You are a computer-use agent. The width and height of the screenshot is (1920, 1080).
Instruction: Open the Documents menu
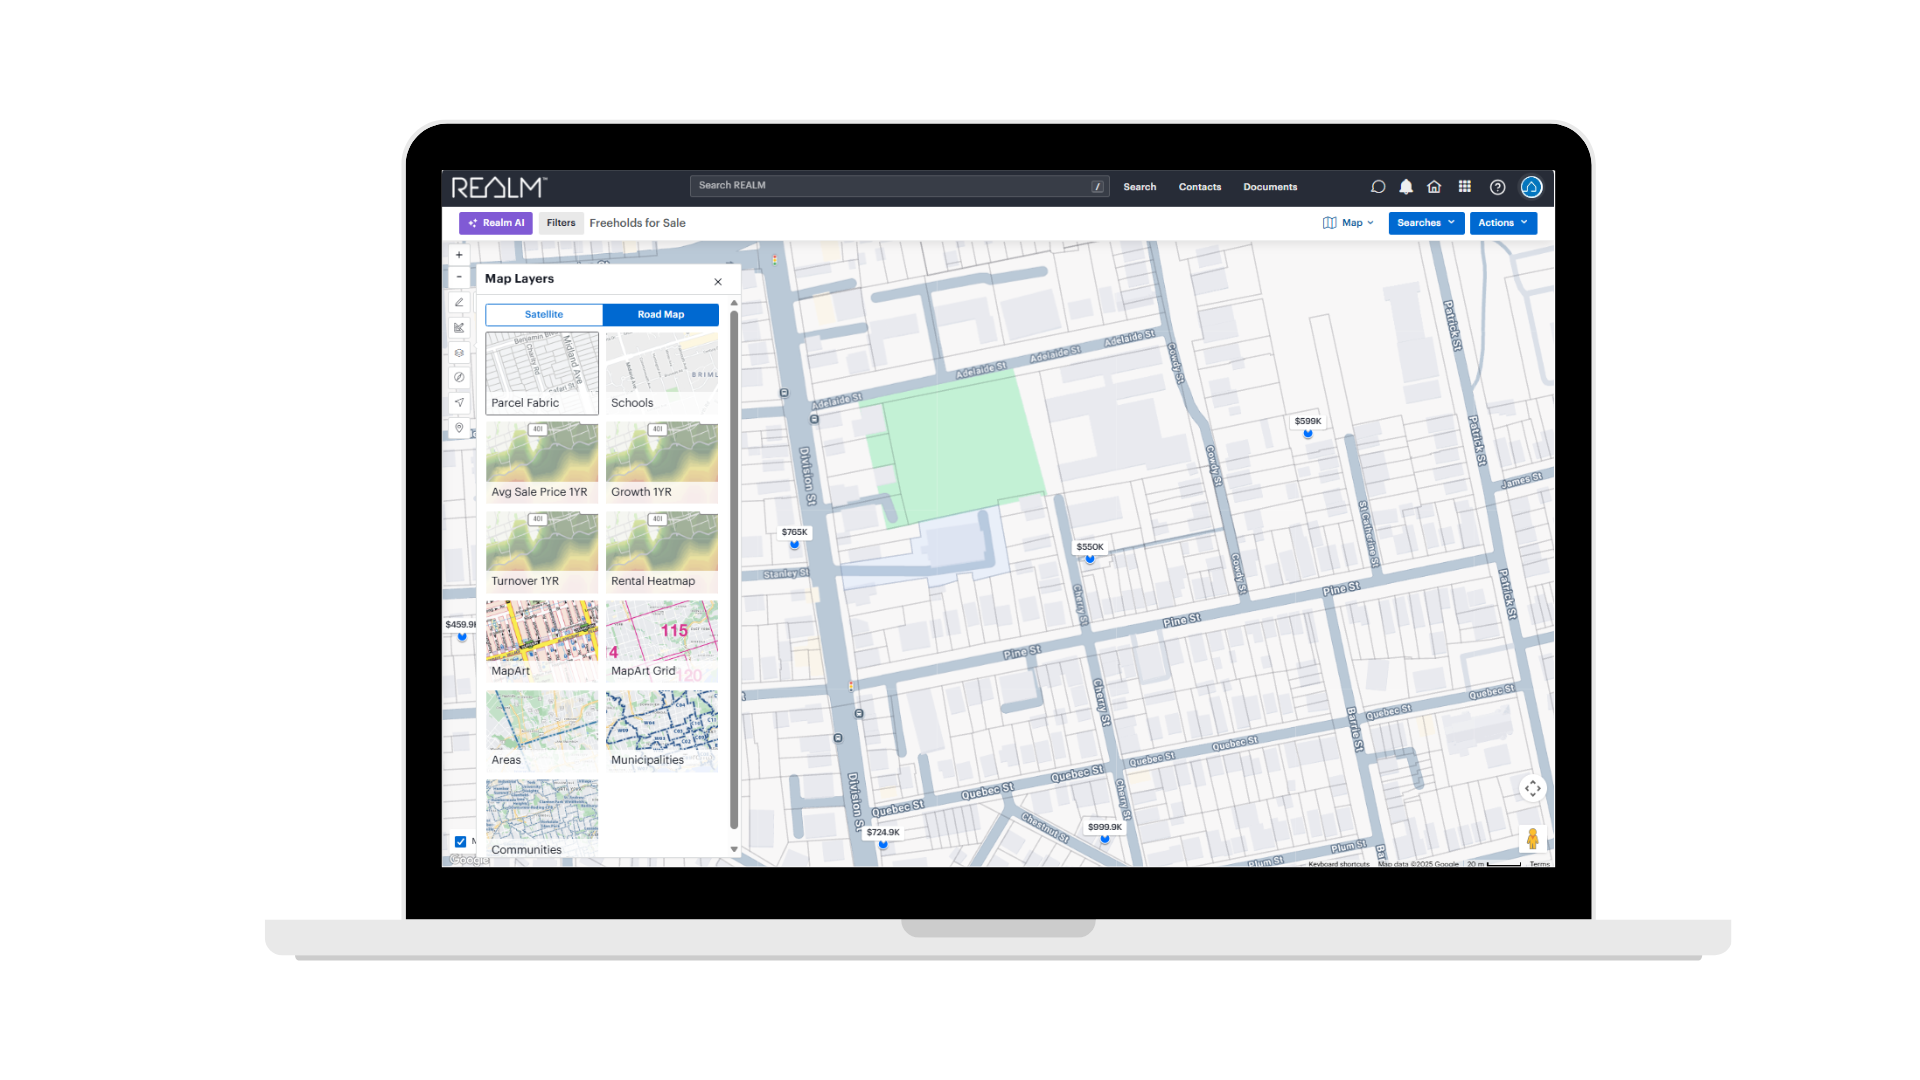click(1270, 187)
